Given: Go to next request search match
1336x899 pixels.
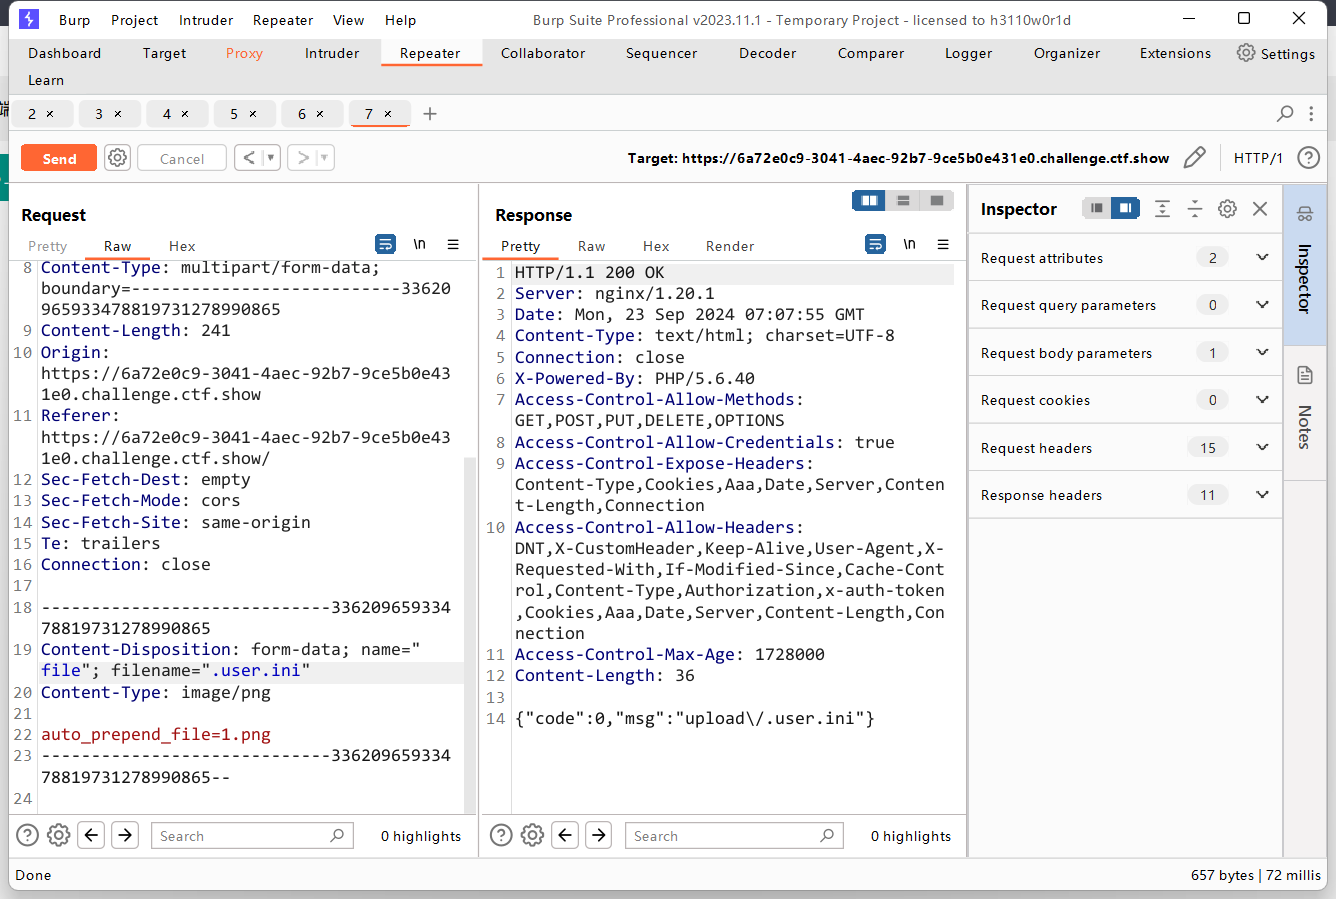Looking at the screenshot, I should pyautogui.click(x=125, y=835).
